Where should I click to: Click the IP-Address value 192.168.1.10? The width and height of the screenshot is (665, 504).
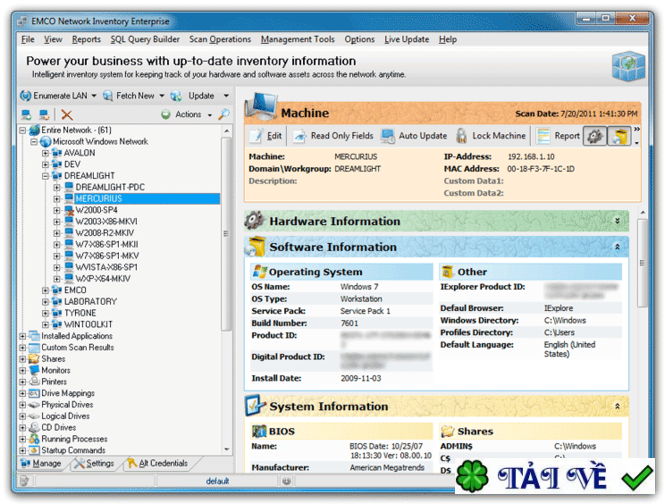[x=531, y=157]
